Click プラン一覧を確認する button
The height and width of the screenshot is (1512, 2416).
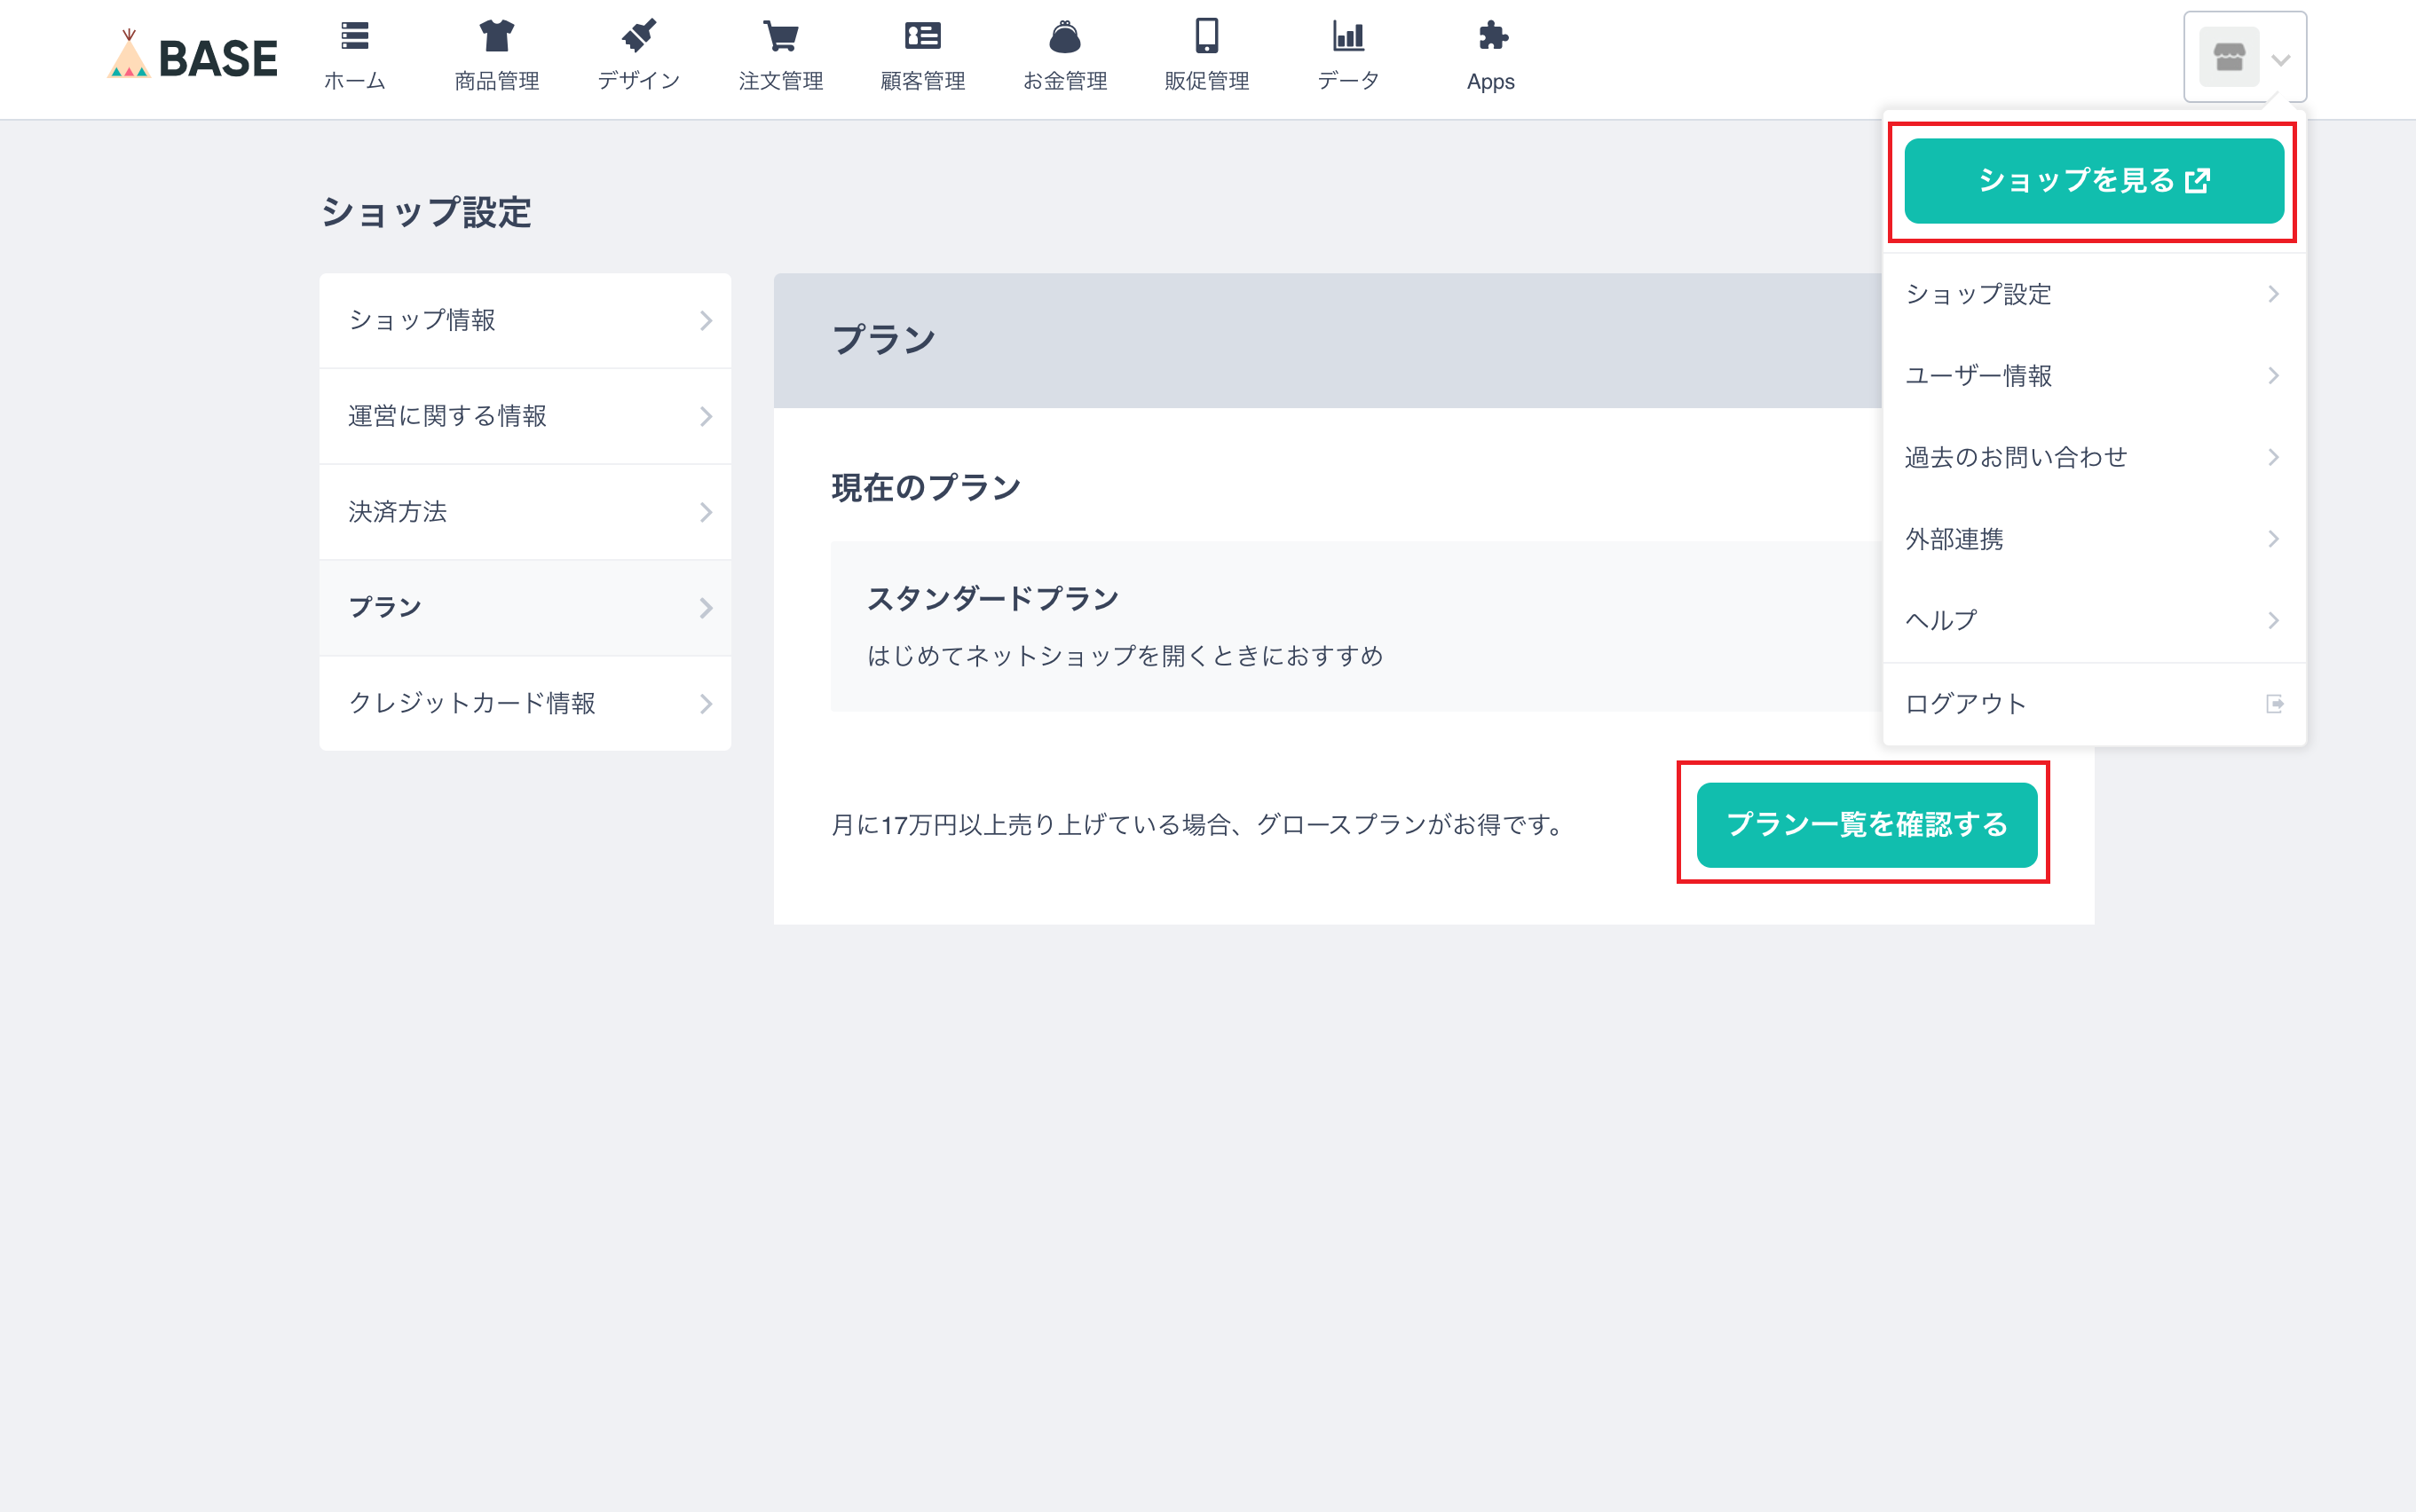[x=1867, y=825]
